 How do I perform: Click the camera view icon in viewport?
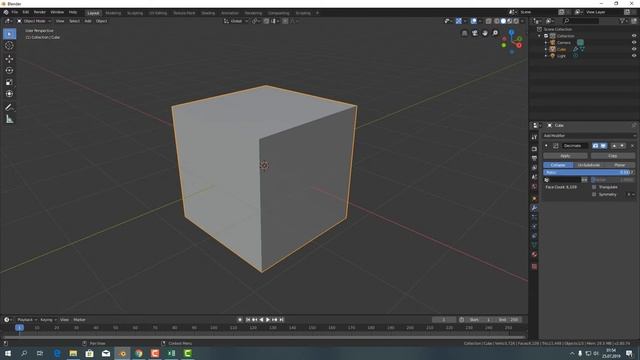click(x=475, y=33)
